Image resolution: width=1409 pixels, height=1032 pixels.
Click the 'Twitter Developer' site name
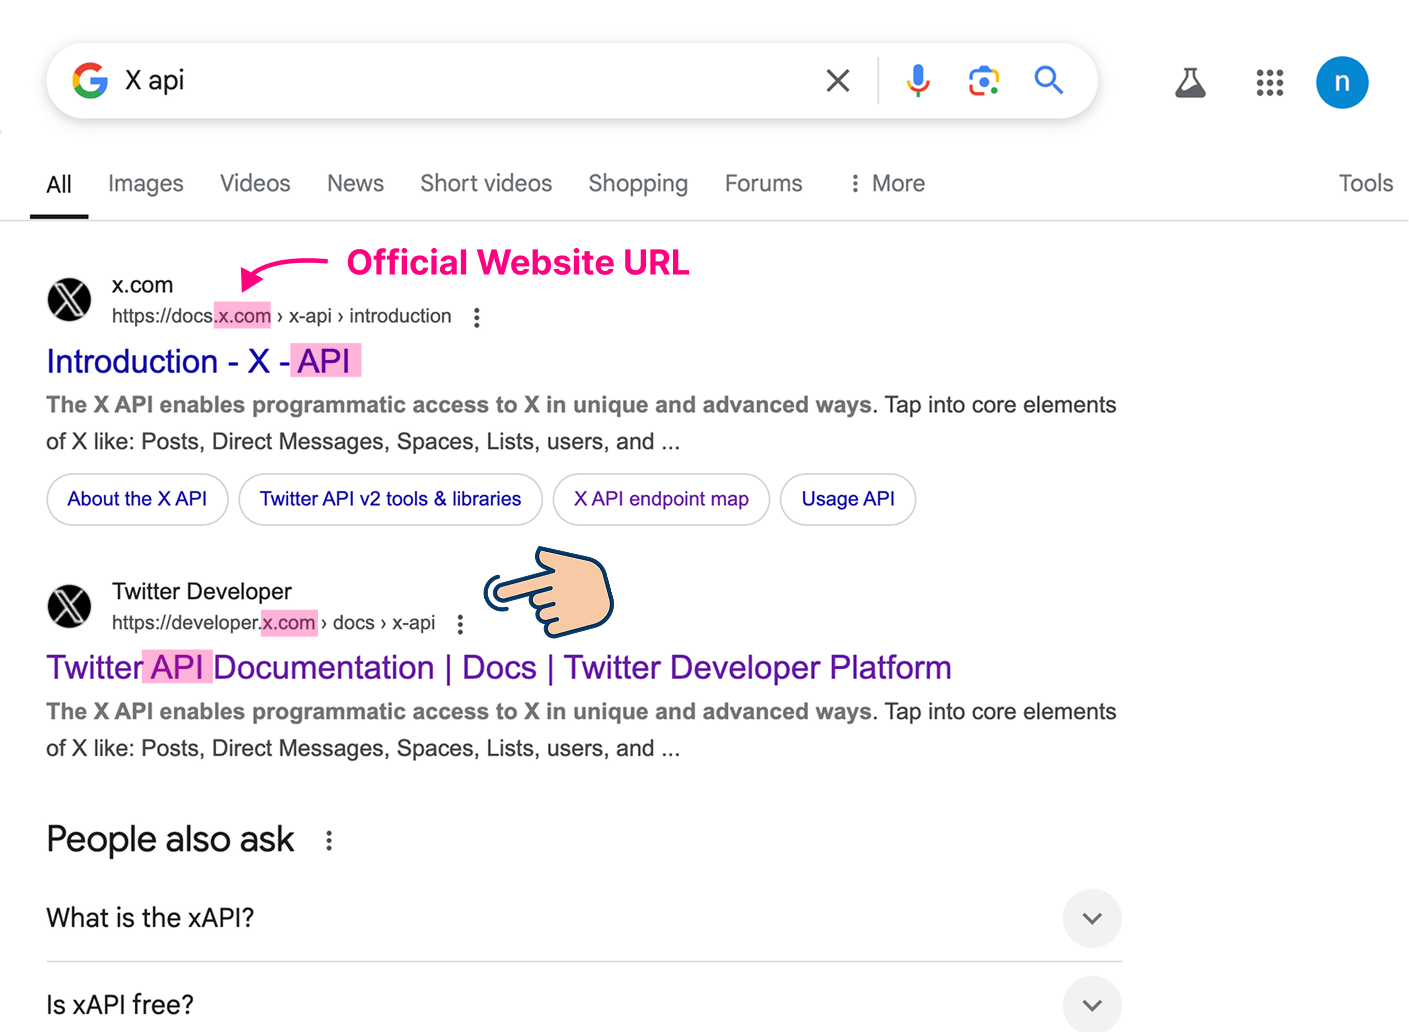click(202, 592)
